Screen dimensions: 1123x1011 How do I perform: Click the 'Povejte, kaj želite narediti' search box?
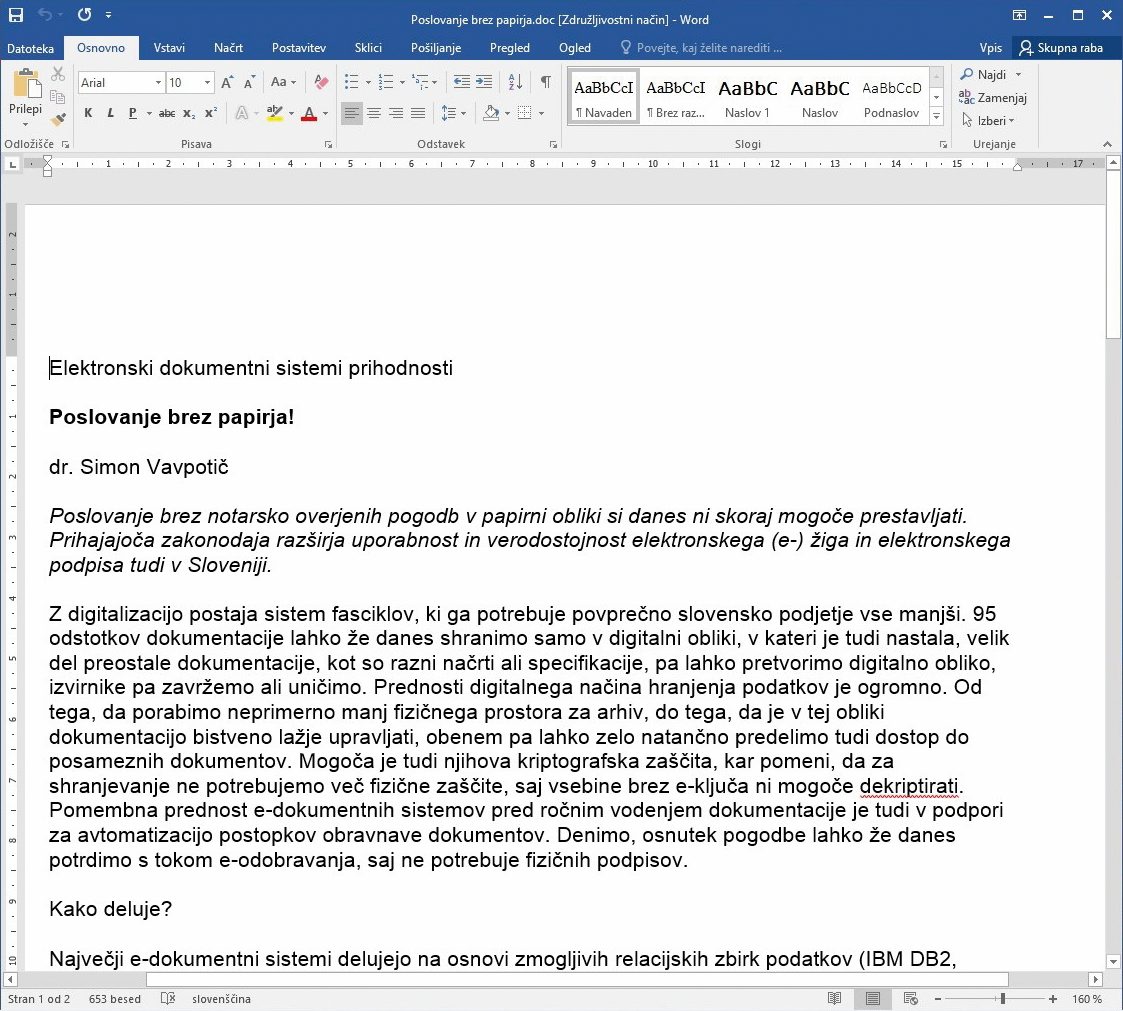(702, 48)
